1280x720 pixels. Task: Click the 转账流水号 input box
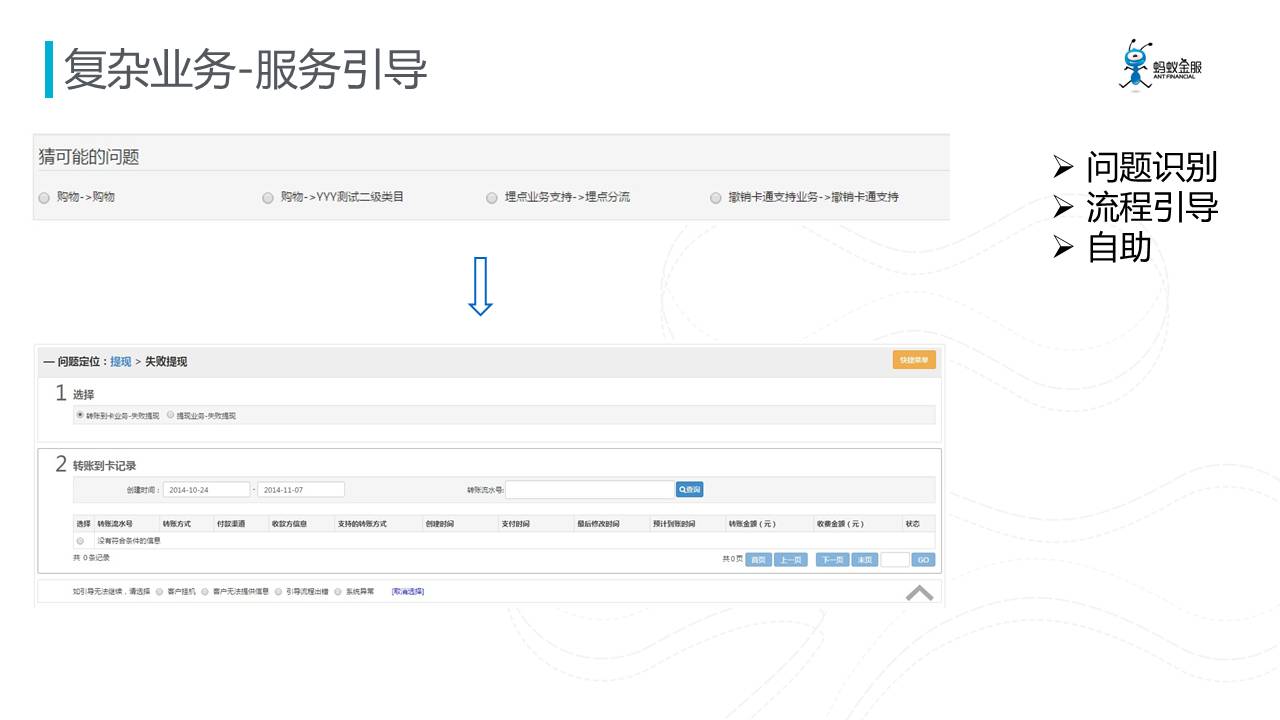[x=590, y=490]
